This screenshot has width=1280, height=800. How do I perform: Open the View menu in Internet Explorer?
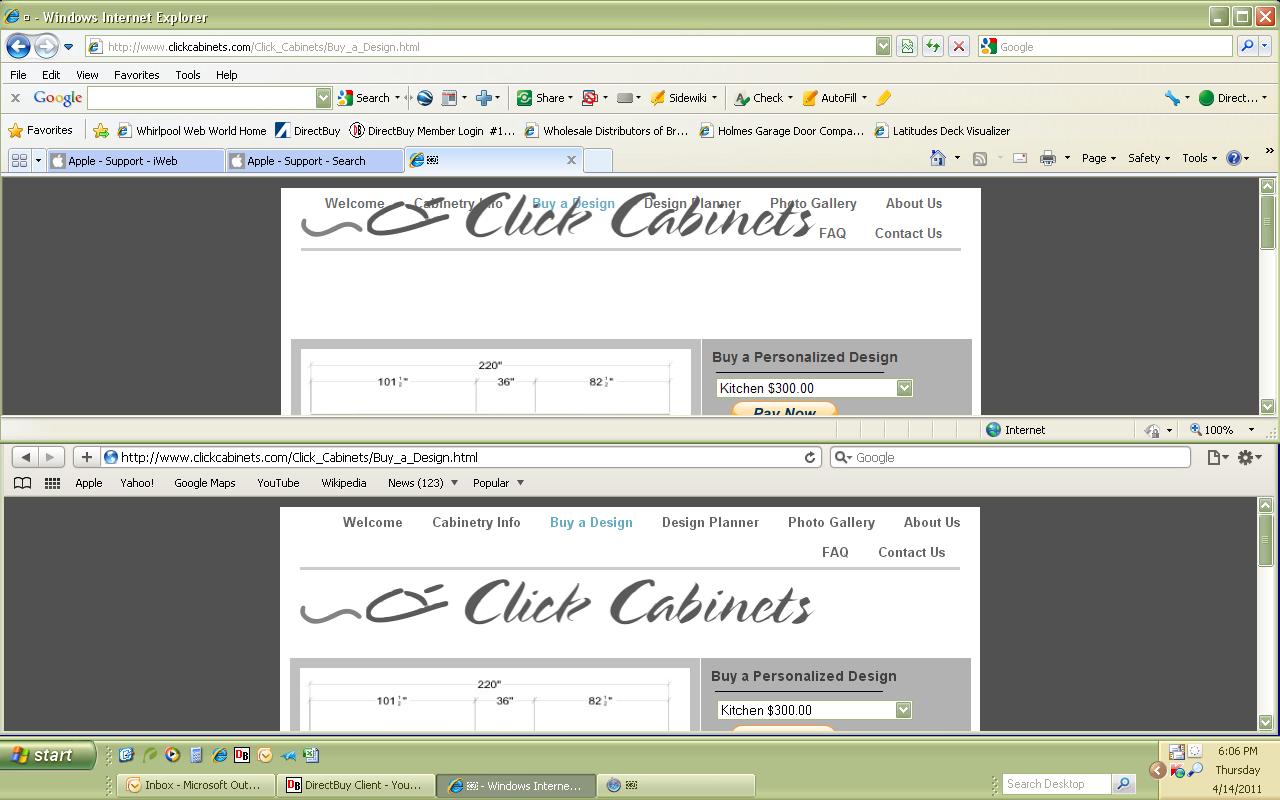[x=87, y=75]
